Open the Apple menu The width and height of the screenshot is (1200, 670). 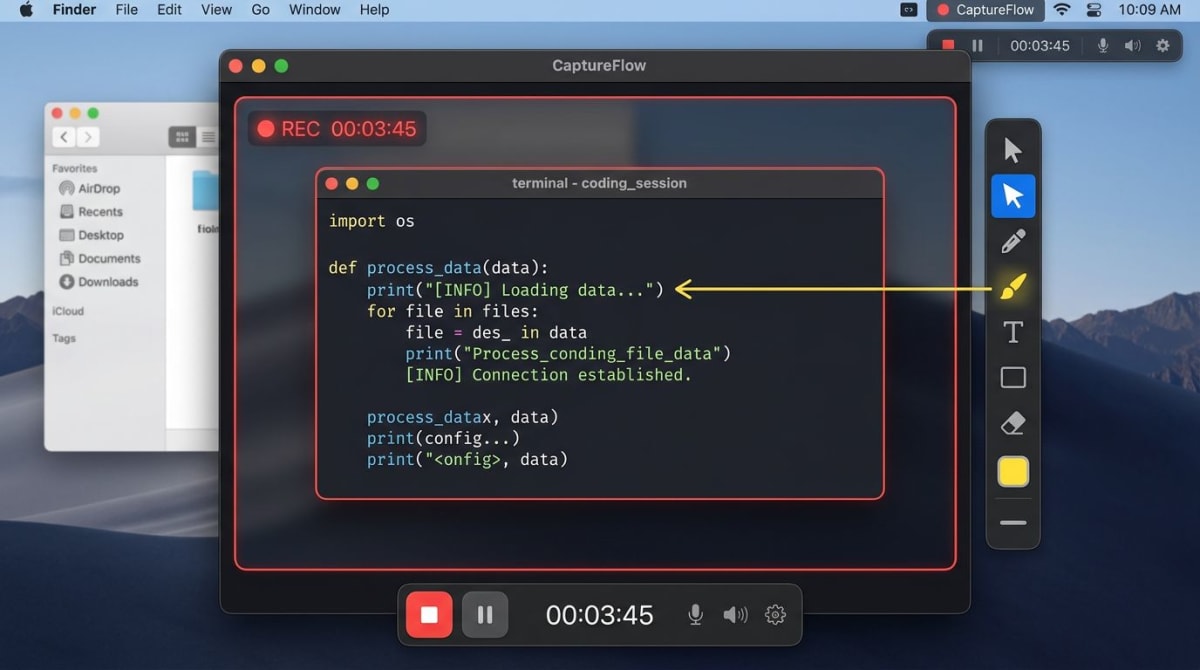pos(26,10)
